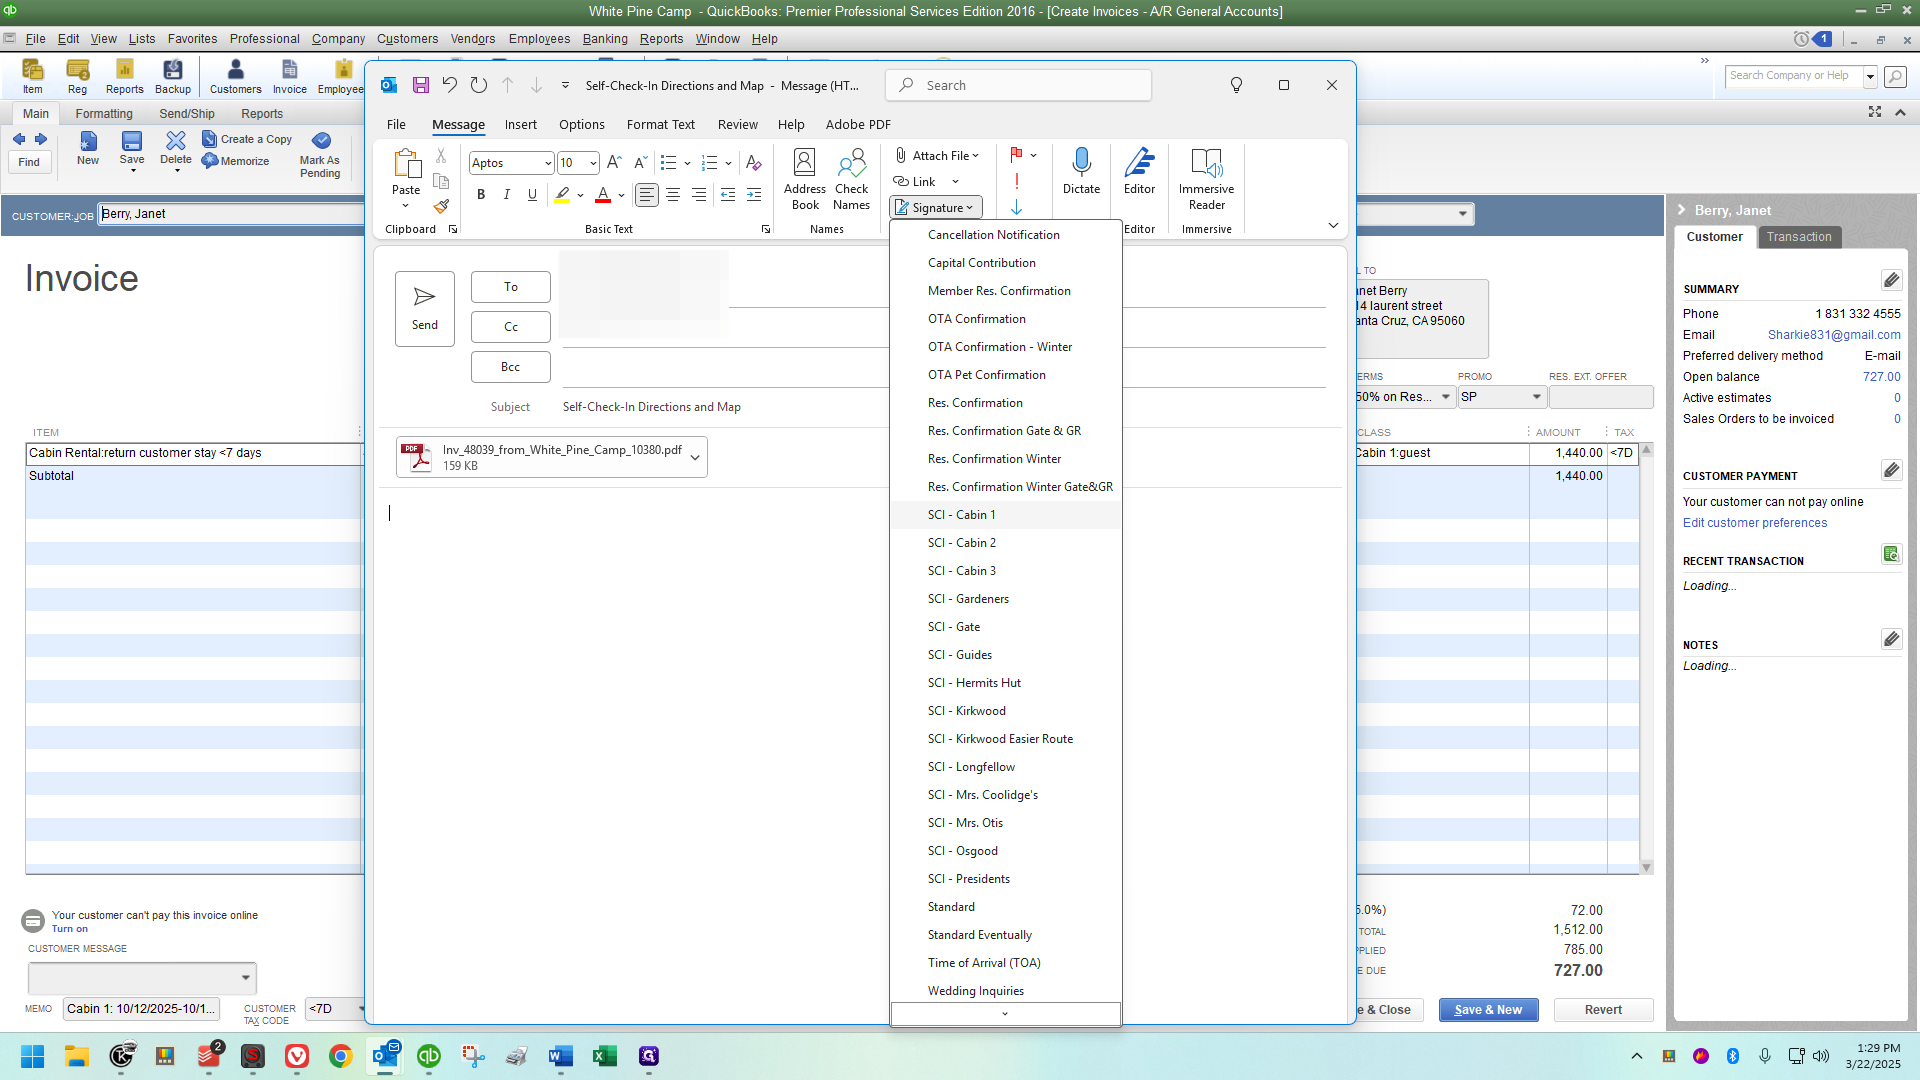Click the Undo arrow in Outlook message window
The image size is (1920, 1080).
[450, 85]
